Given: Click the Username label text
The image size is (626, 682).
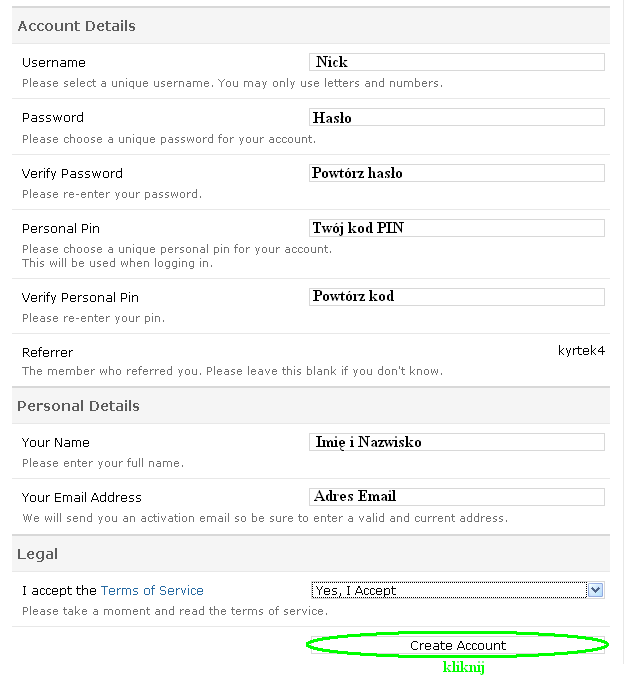Looking at the screenshot, I should pyautogui.click(x=54, y=63).
